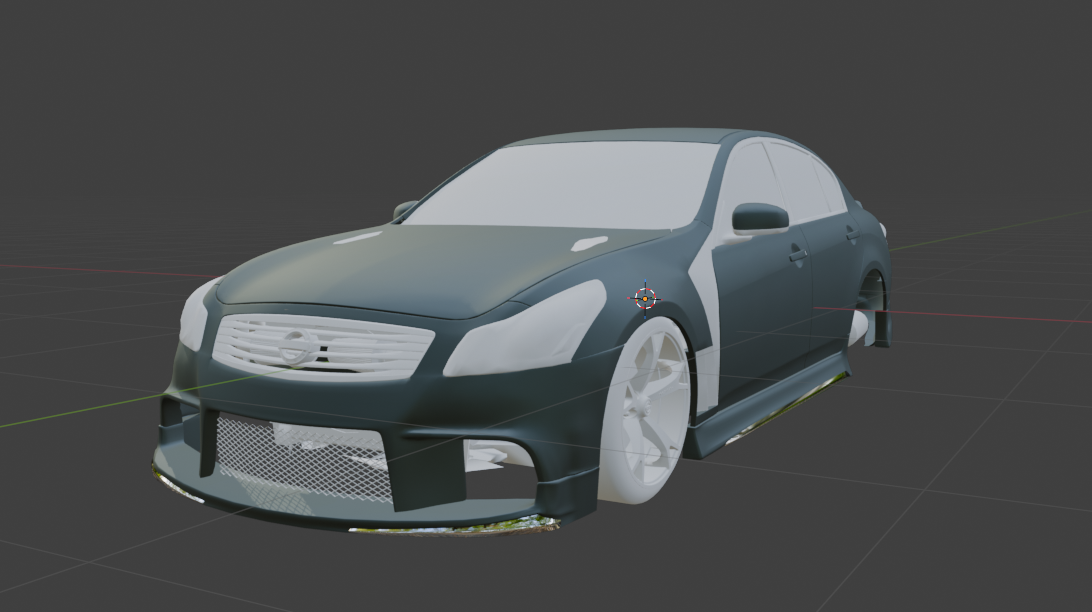The height and width of the screenshot is (612, 1092).
Task: Select the dark side mirror on the front door
Action: tap(760, 217)
